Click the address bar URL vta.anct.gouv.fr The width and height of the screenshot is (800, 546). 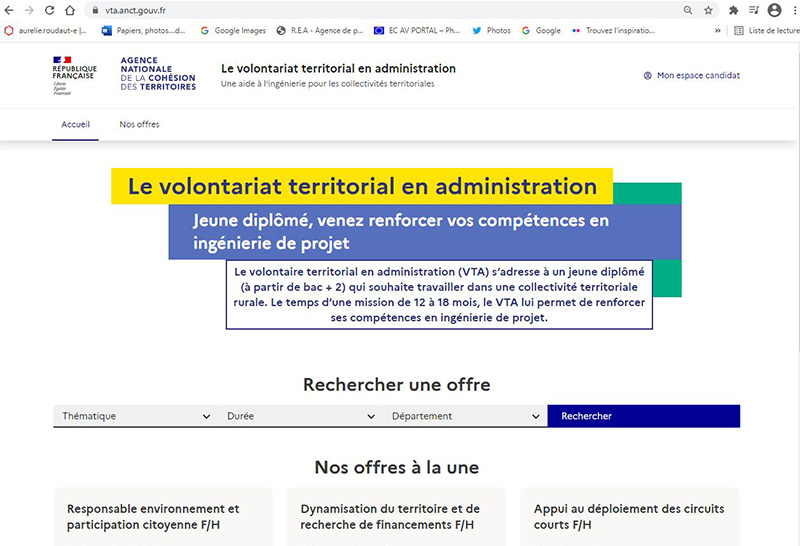point(135,10)
